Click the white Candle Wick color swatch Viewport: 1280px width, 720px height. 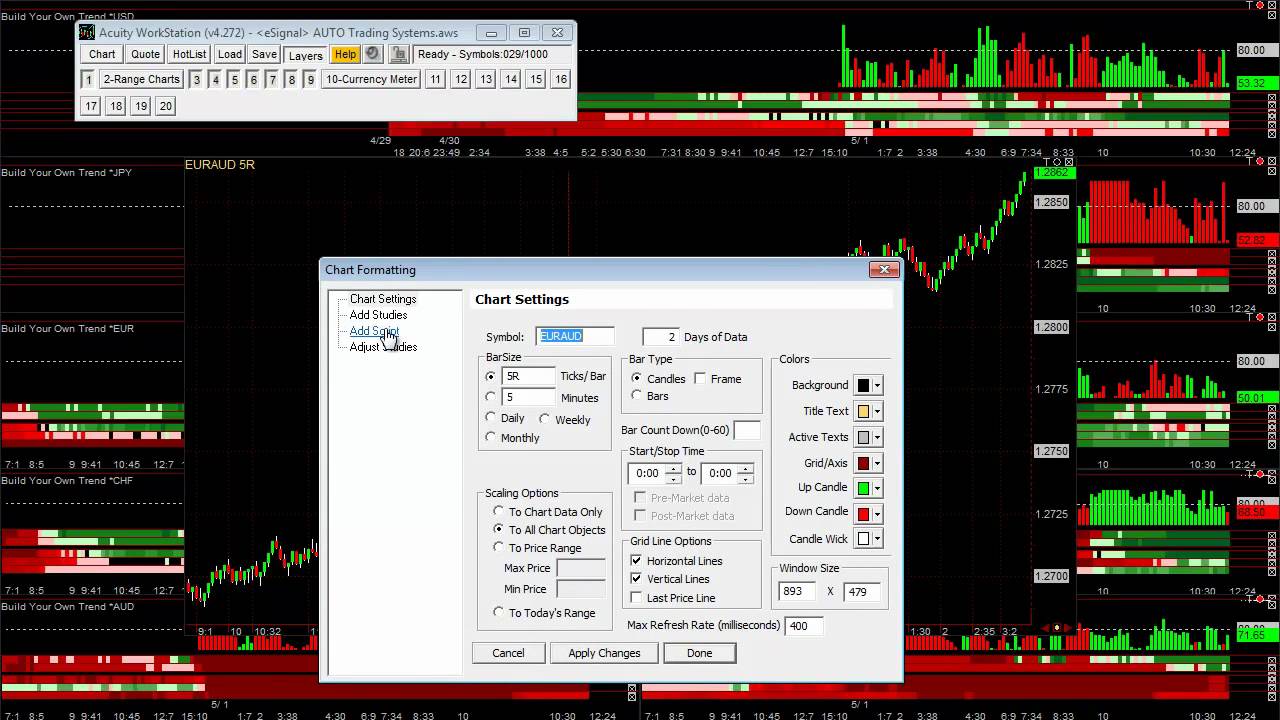pyautogui.click(x=863, y=539)
